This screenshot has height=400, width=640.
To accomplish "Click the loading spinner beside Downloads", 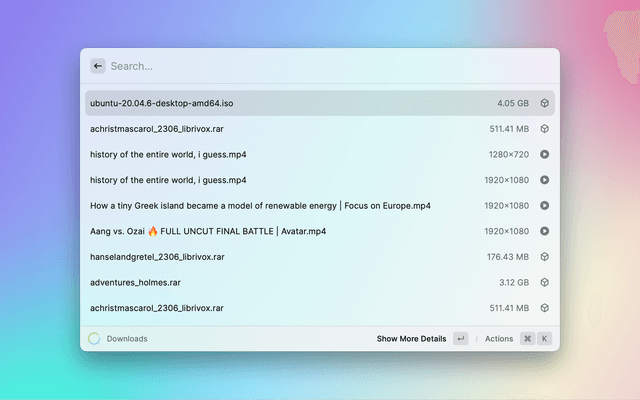I will [x=94, y=339].
